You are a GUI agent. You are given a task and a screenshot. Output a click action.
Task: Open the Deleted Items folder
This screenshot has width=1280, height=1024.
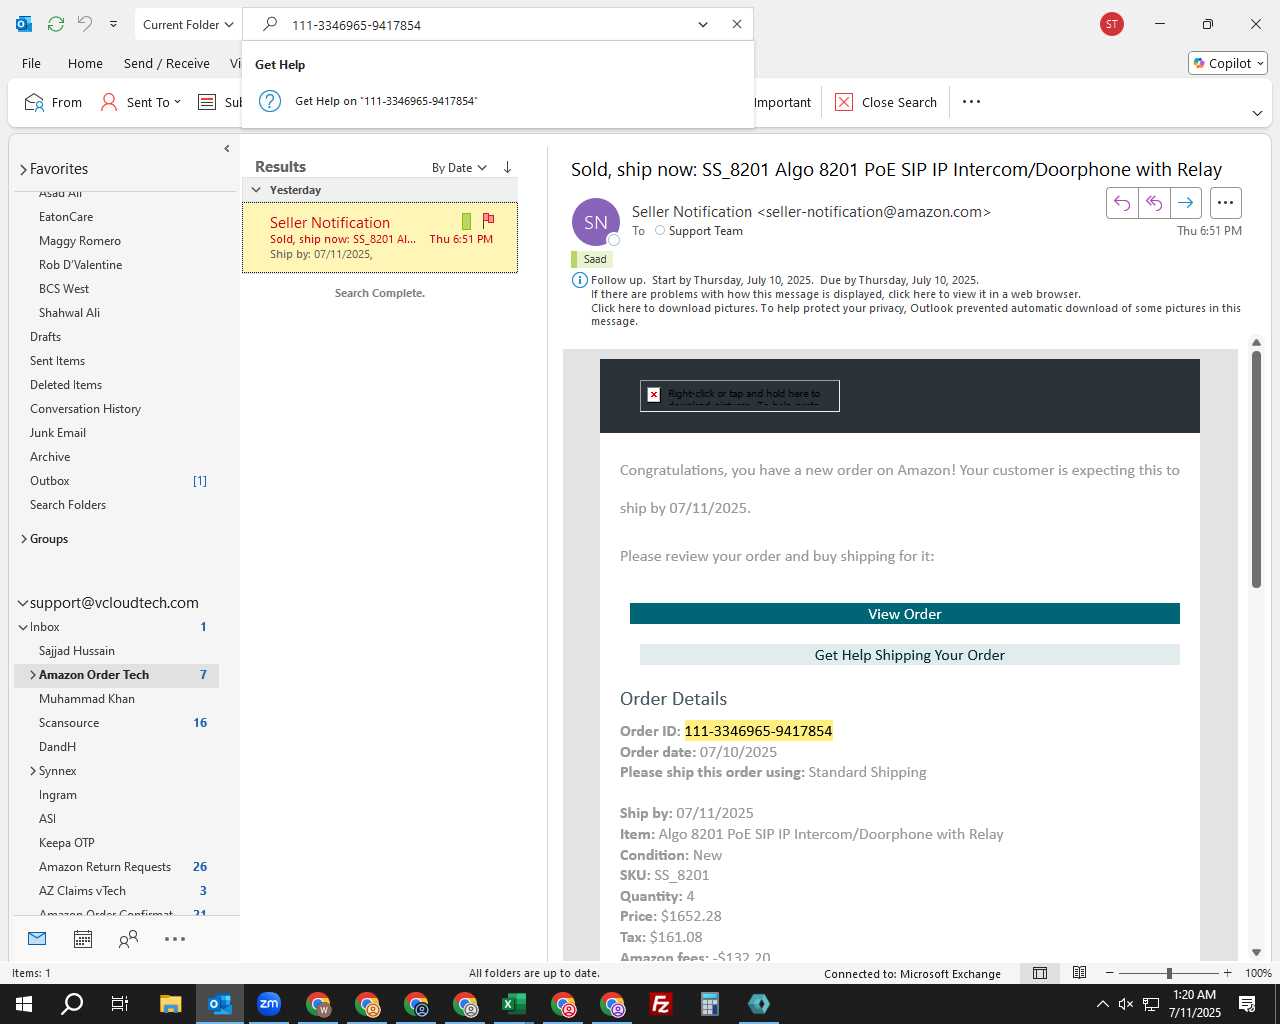tap(66, 385)
